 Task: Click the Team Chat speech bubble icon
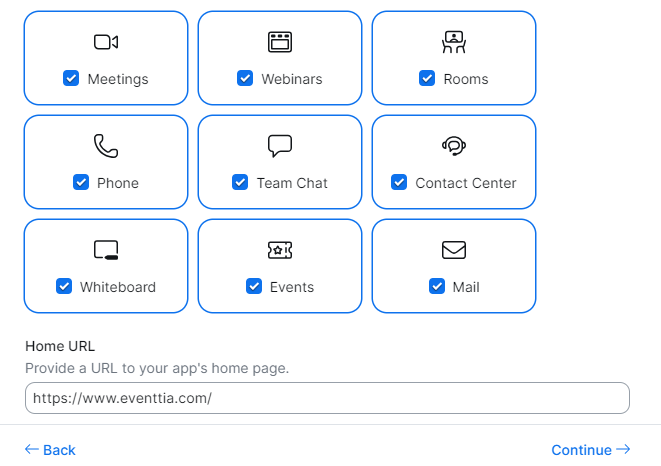coord(280,146)
